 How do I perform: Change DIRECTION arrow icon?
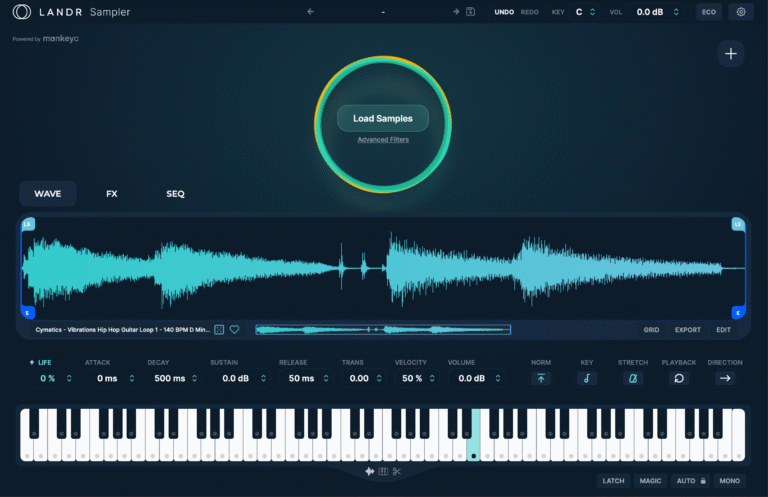pyautogui.click(x=725, y=378)
